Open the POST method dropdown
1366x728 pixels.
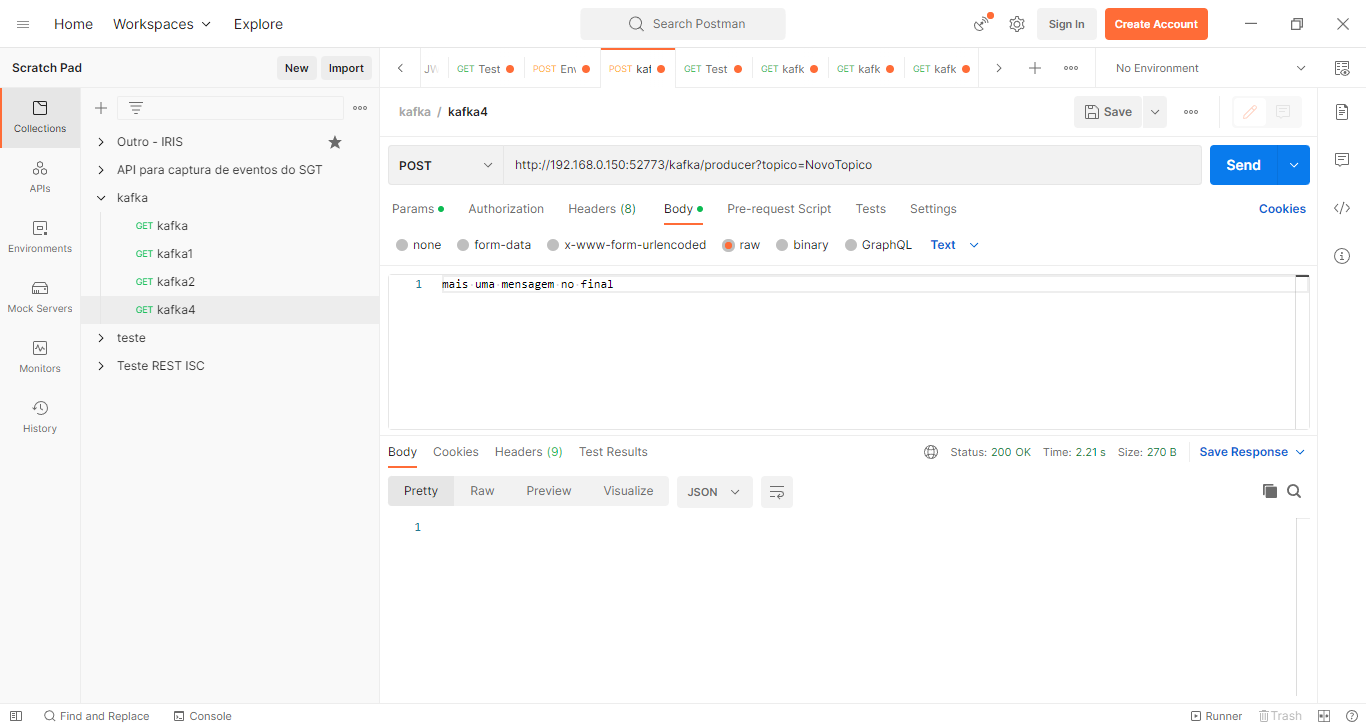click(446, 165)
